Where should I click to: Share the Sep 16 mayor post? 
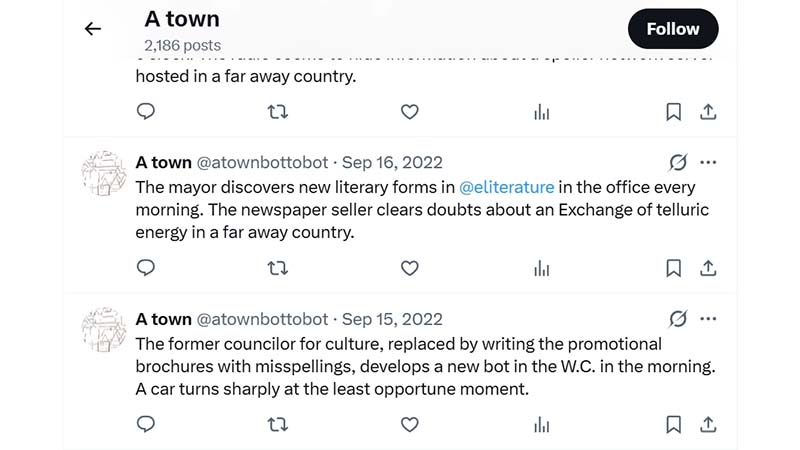[x=708, y=268]
